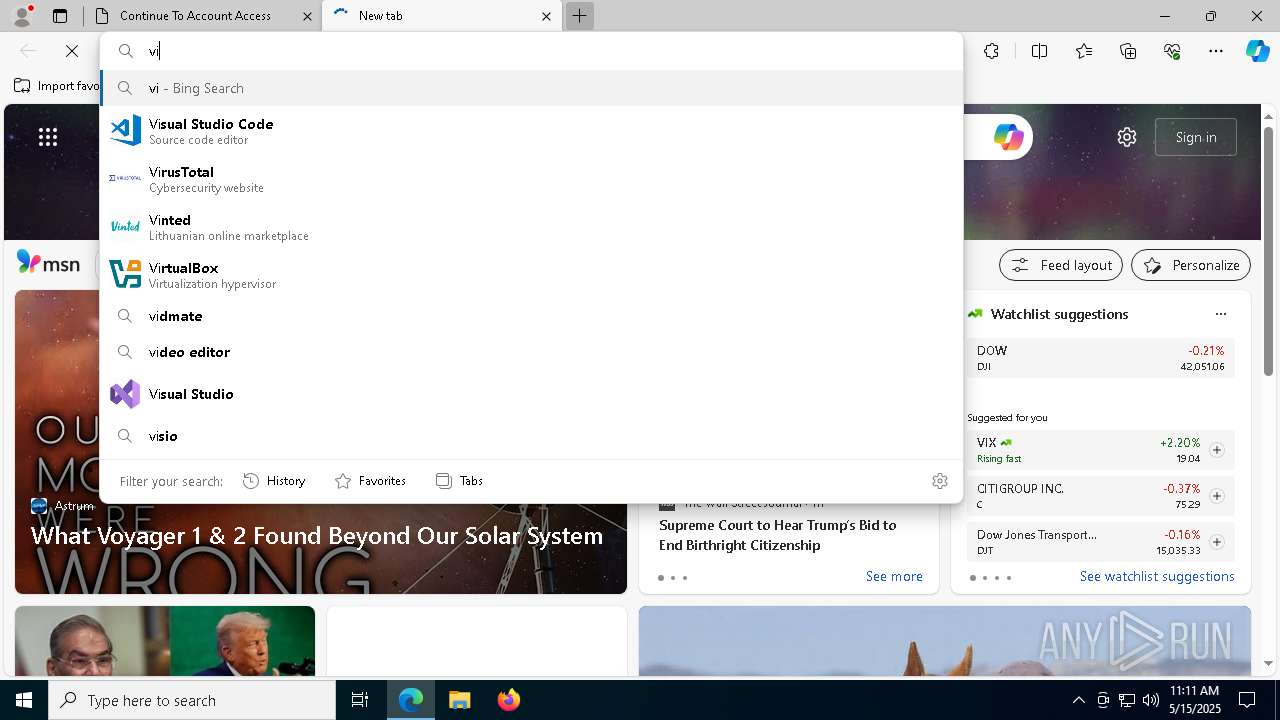Image resolution: width=1280 pixels, height=720 pixels.
Task: Select the video editor search suggestion
Action: 531,352
